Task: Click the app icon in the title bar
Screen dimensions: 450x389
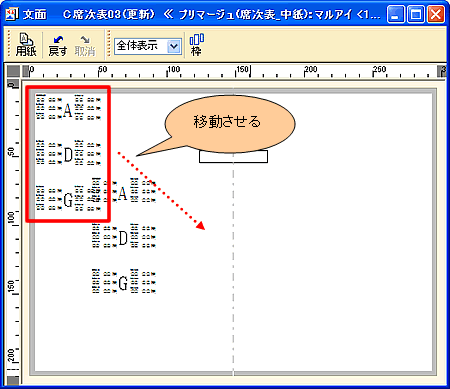Action: coord(12,14)
